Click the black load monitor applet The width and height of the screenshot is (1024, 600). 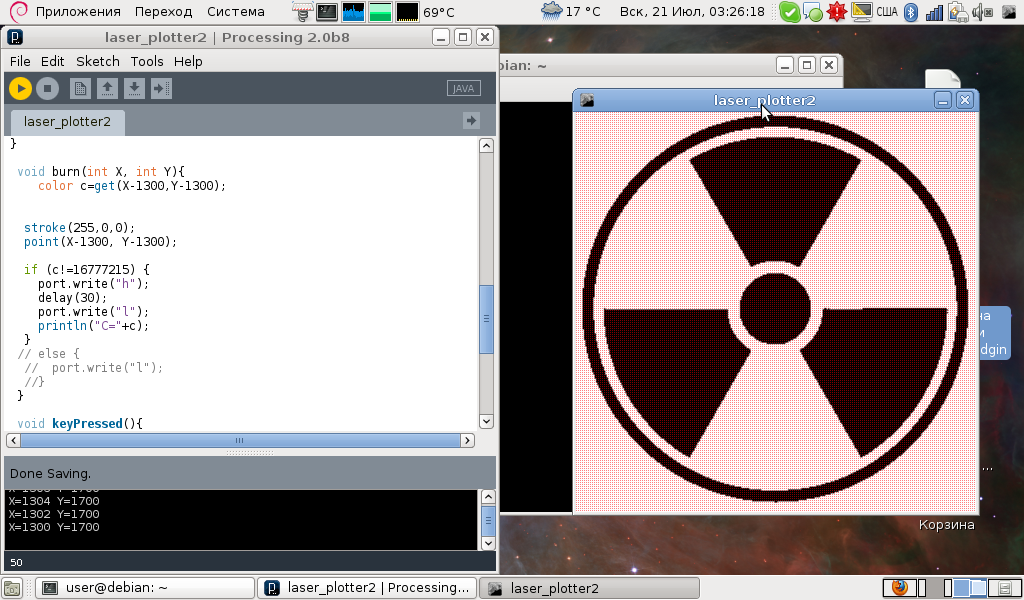tap(407, 12)
